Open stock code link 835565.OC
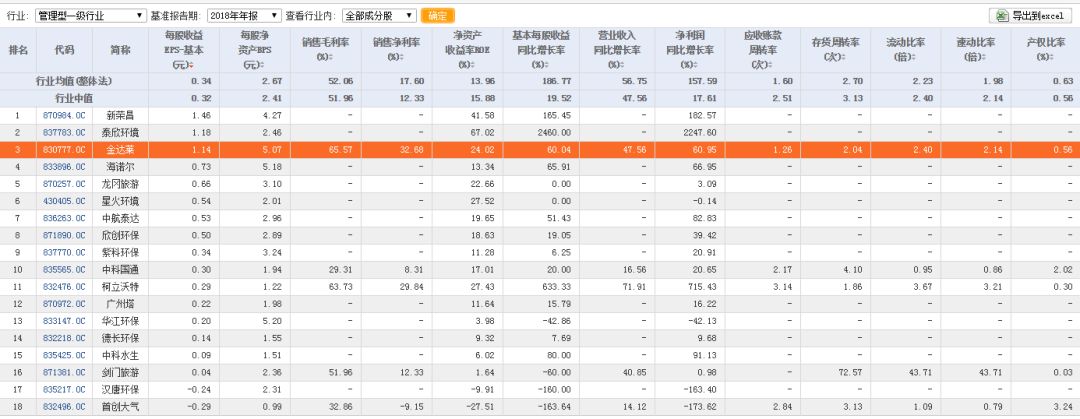 coord(64,269)
